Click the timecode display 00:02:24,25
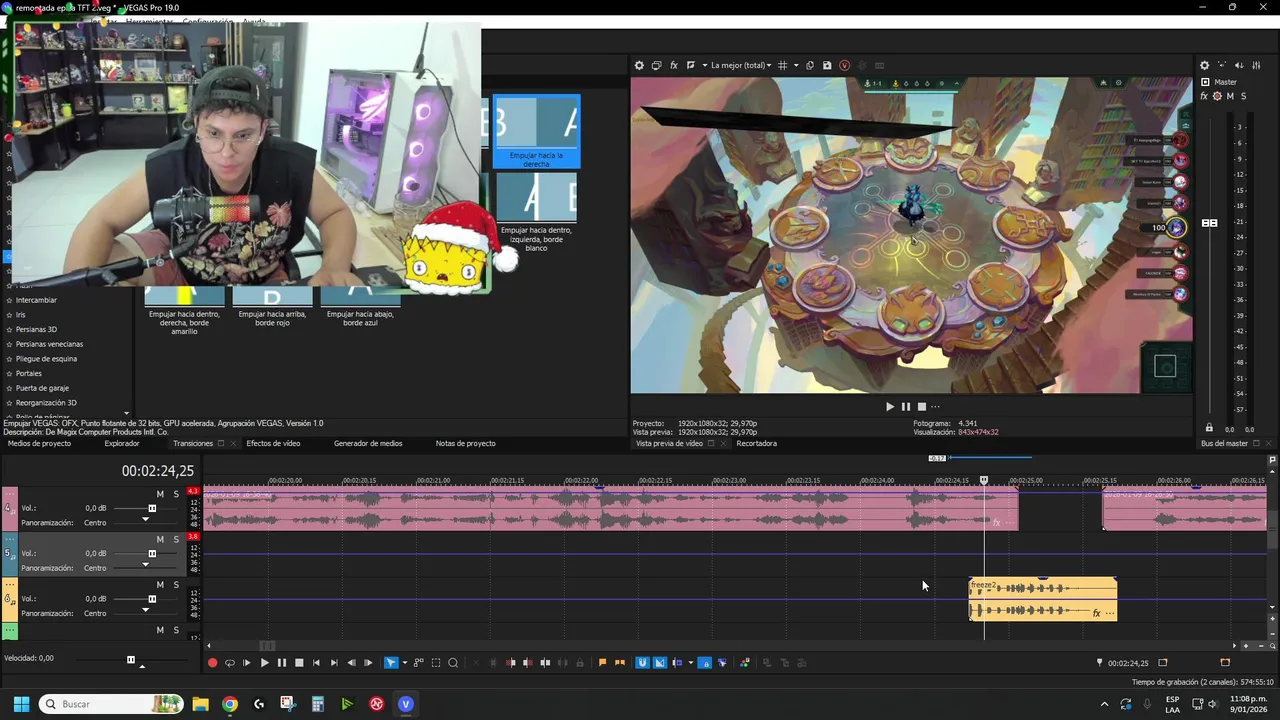The width and height of the screenshot is (1280, 720). point(158,471)
